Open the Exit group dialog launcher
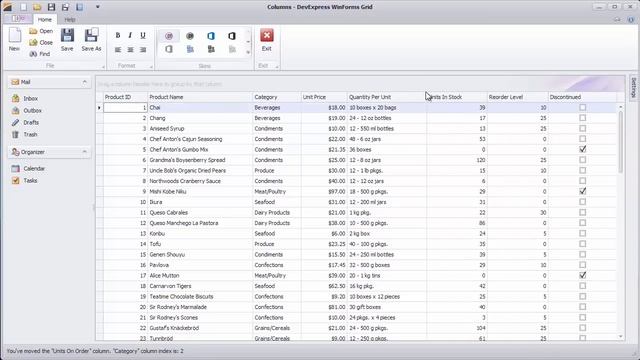This screenshot has width=640, height=360. (277, 67)
